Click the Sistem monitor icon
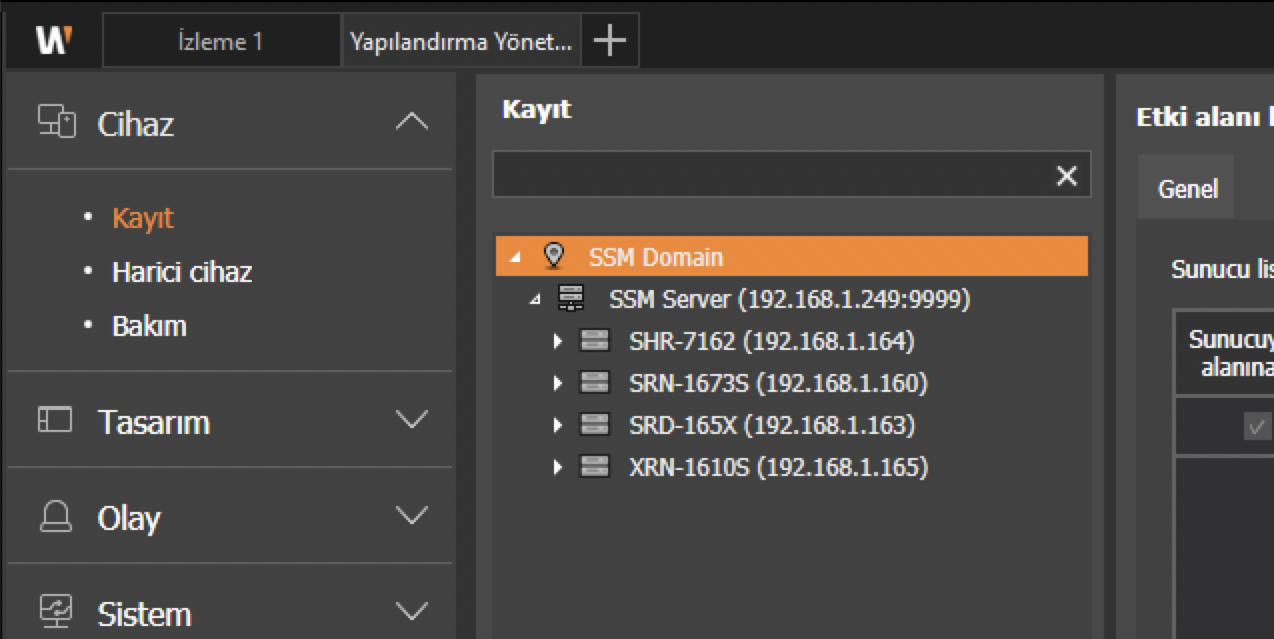Image resolution: width=1274 pixels, height=639 pixels. pyautogui.click(x=55, y=610)
